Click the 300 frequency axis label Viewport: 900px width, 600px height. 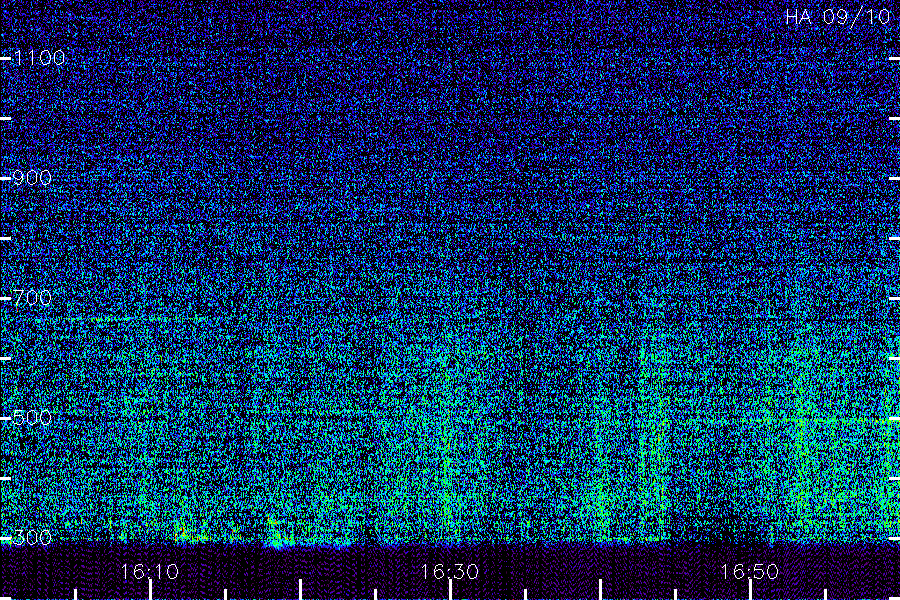(32, 538)
